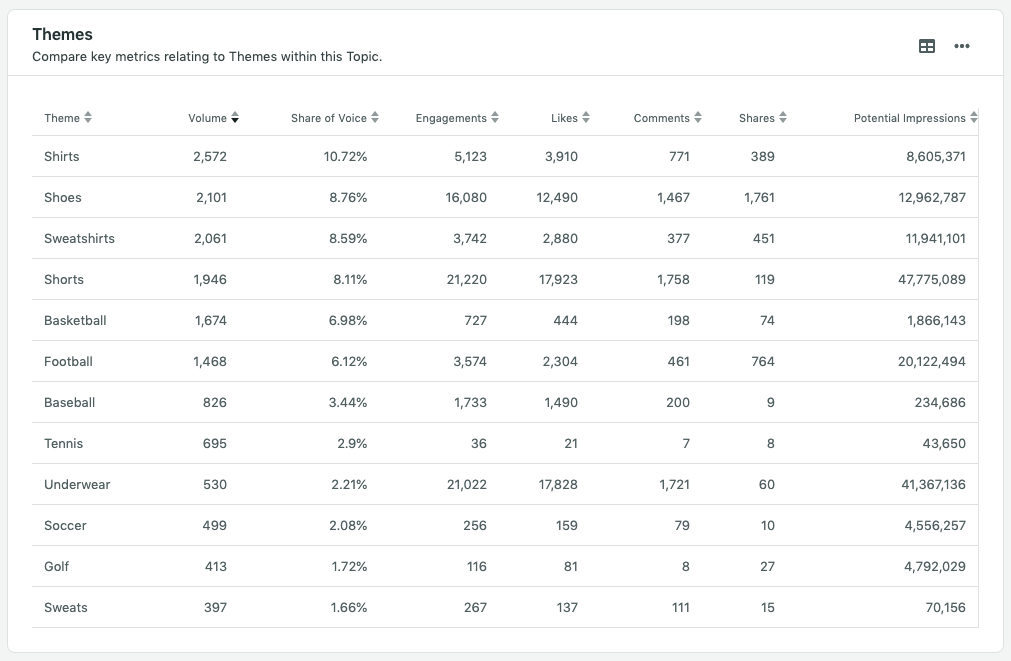Screen dimensions: 1011x661
Task: Click Tennis potential impressions 43,650
Action: pos(944,444)
